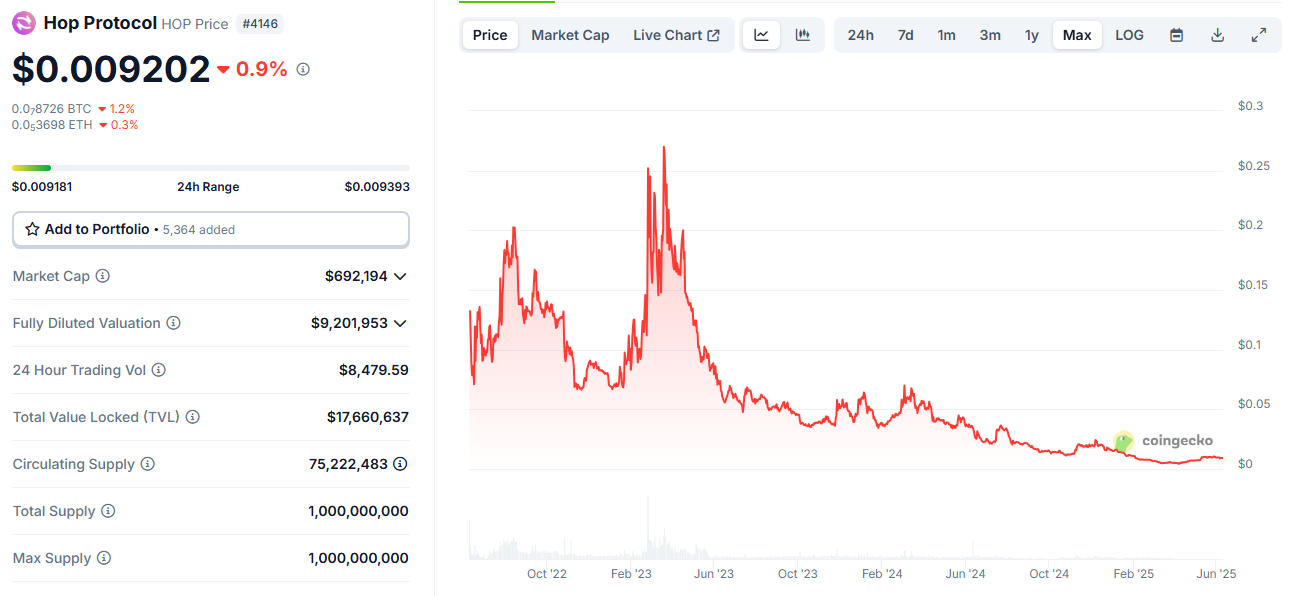Select the 1m time range
The height and width of the screenshot is (596, 1311).
[946, 35]
